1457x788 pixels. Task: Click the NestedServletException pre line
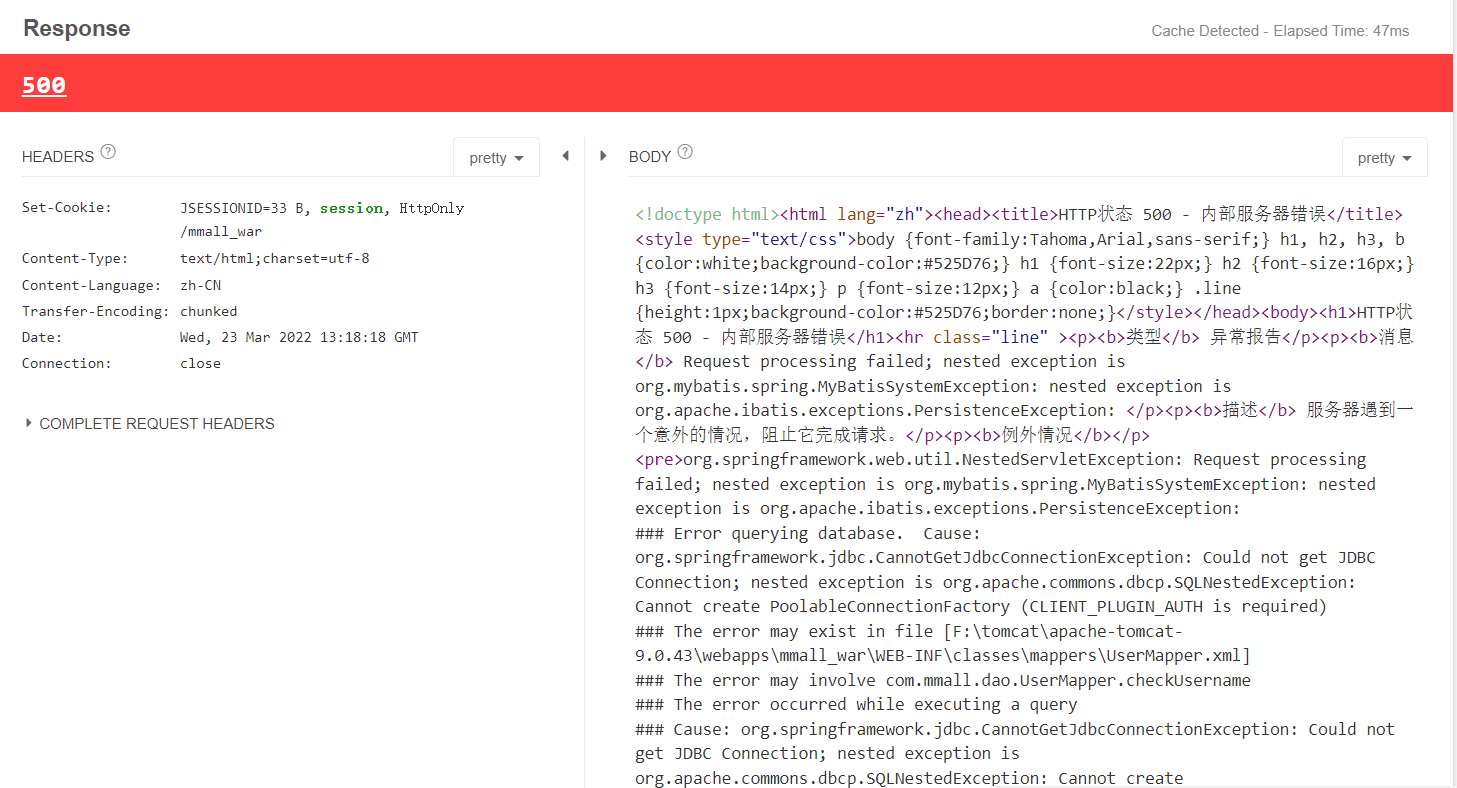[x=1000, y=459]
